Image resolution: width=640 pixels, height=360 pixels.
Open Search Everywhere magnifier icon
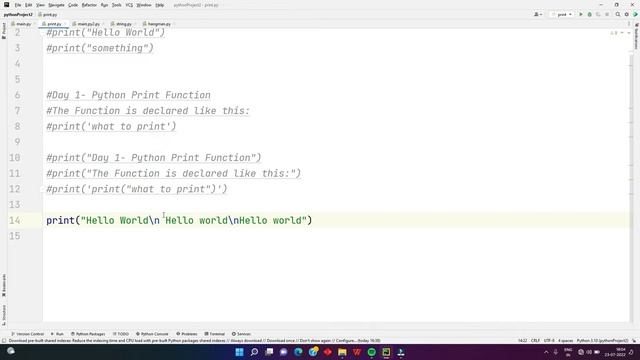(x=618, y=14)
